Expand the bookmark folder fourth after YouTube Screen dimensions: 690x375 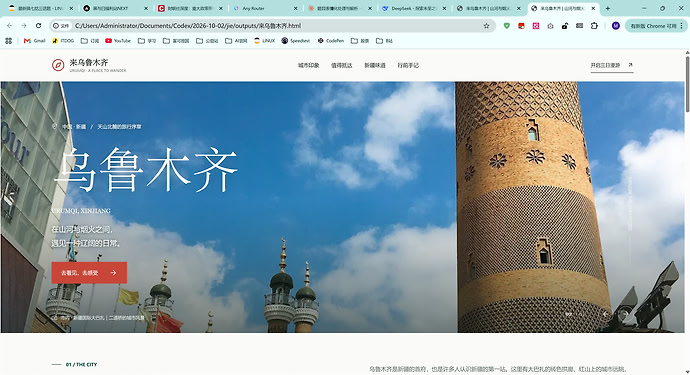(236, 40)
